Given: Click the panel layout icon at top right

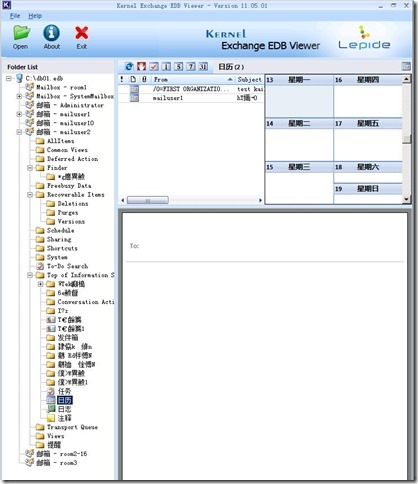Looking at the screenshot, I should point(406,66).
